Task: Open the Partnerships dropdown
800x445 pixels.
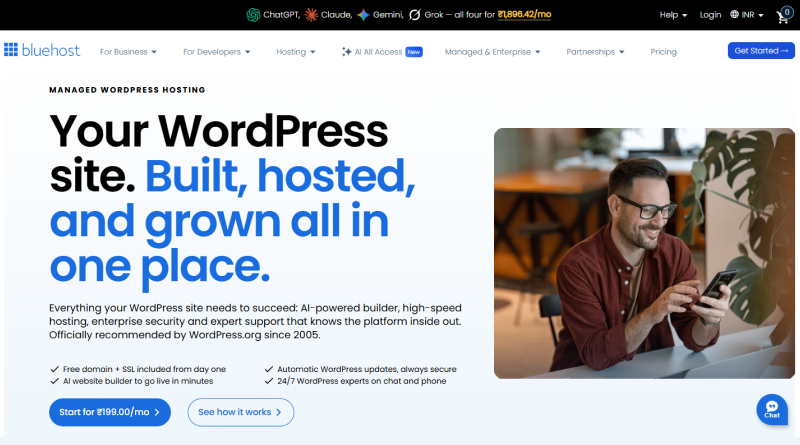Action: coord(595,52)
